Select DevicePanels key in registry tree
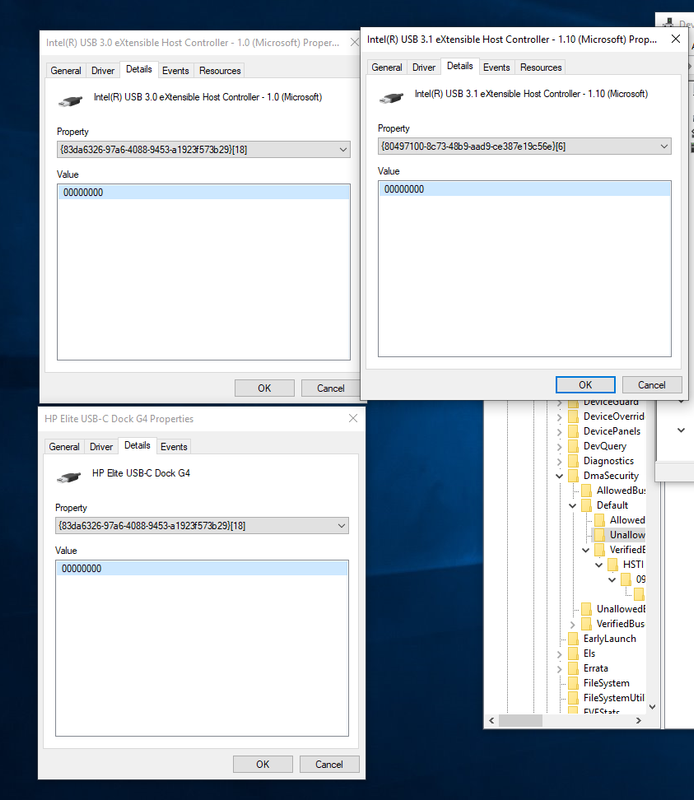This screenshot has height=800, width=694. click(612, 431)
